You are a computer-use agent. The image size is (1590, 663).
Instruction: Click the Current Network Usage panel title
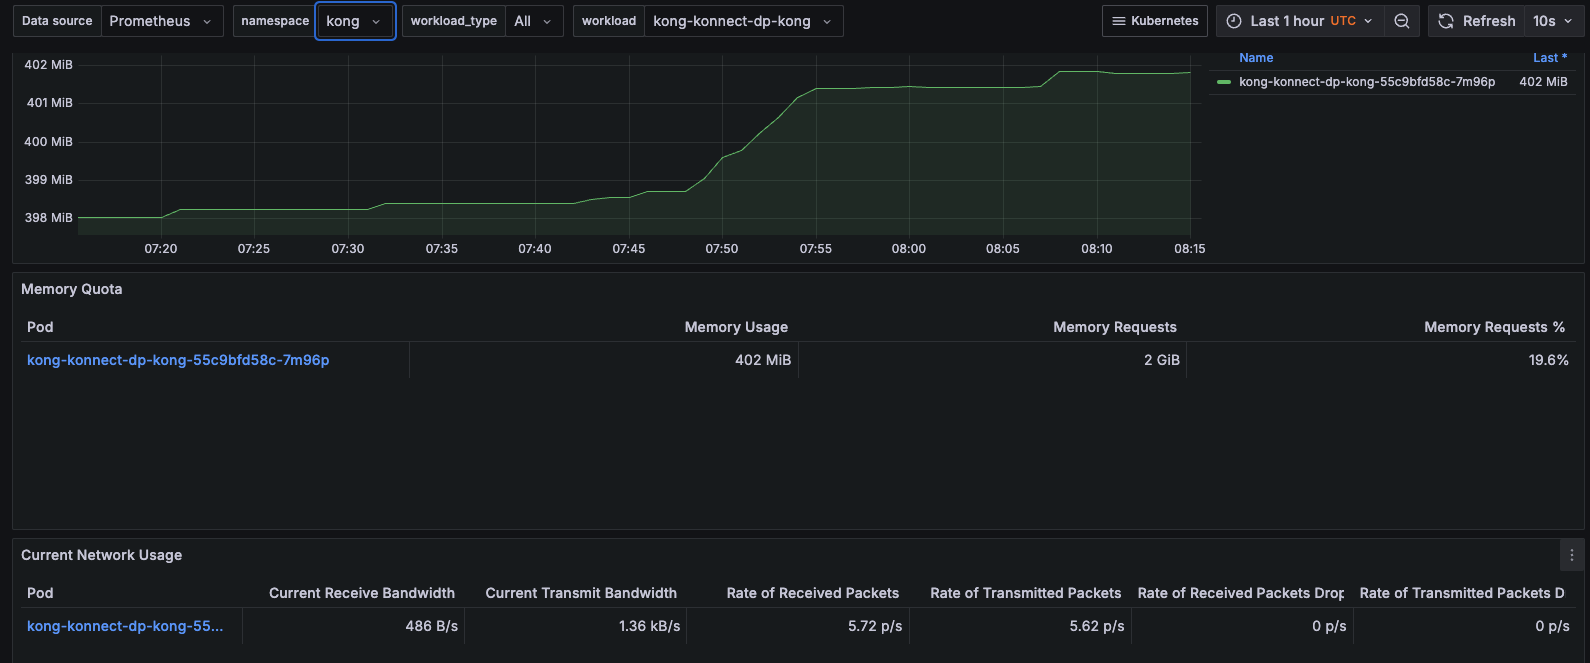(102, 555)
